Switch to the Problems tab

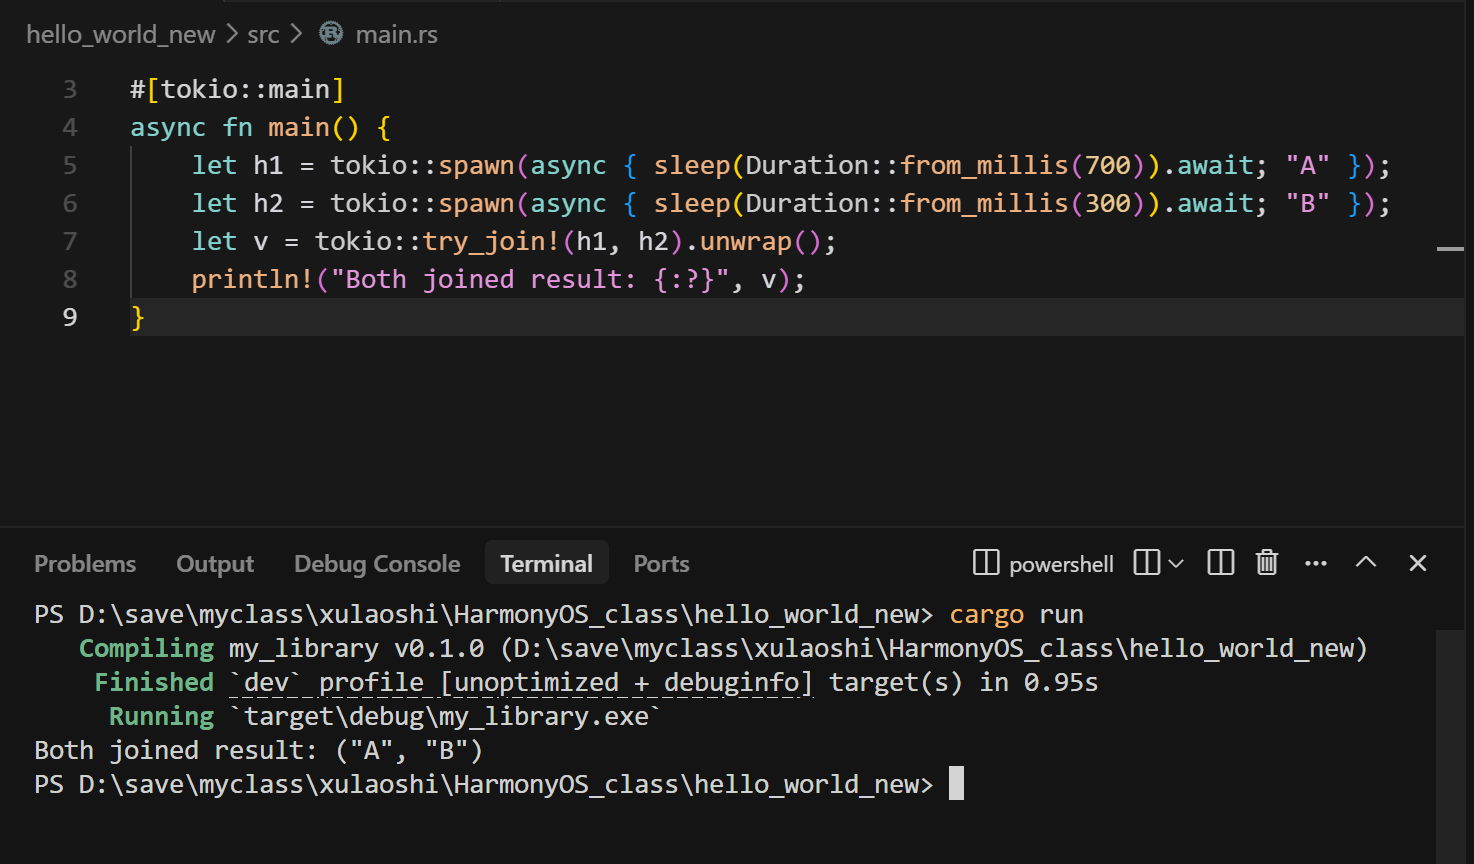[x=85, y=563]
